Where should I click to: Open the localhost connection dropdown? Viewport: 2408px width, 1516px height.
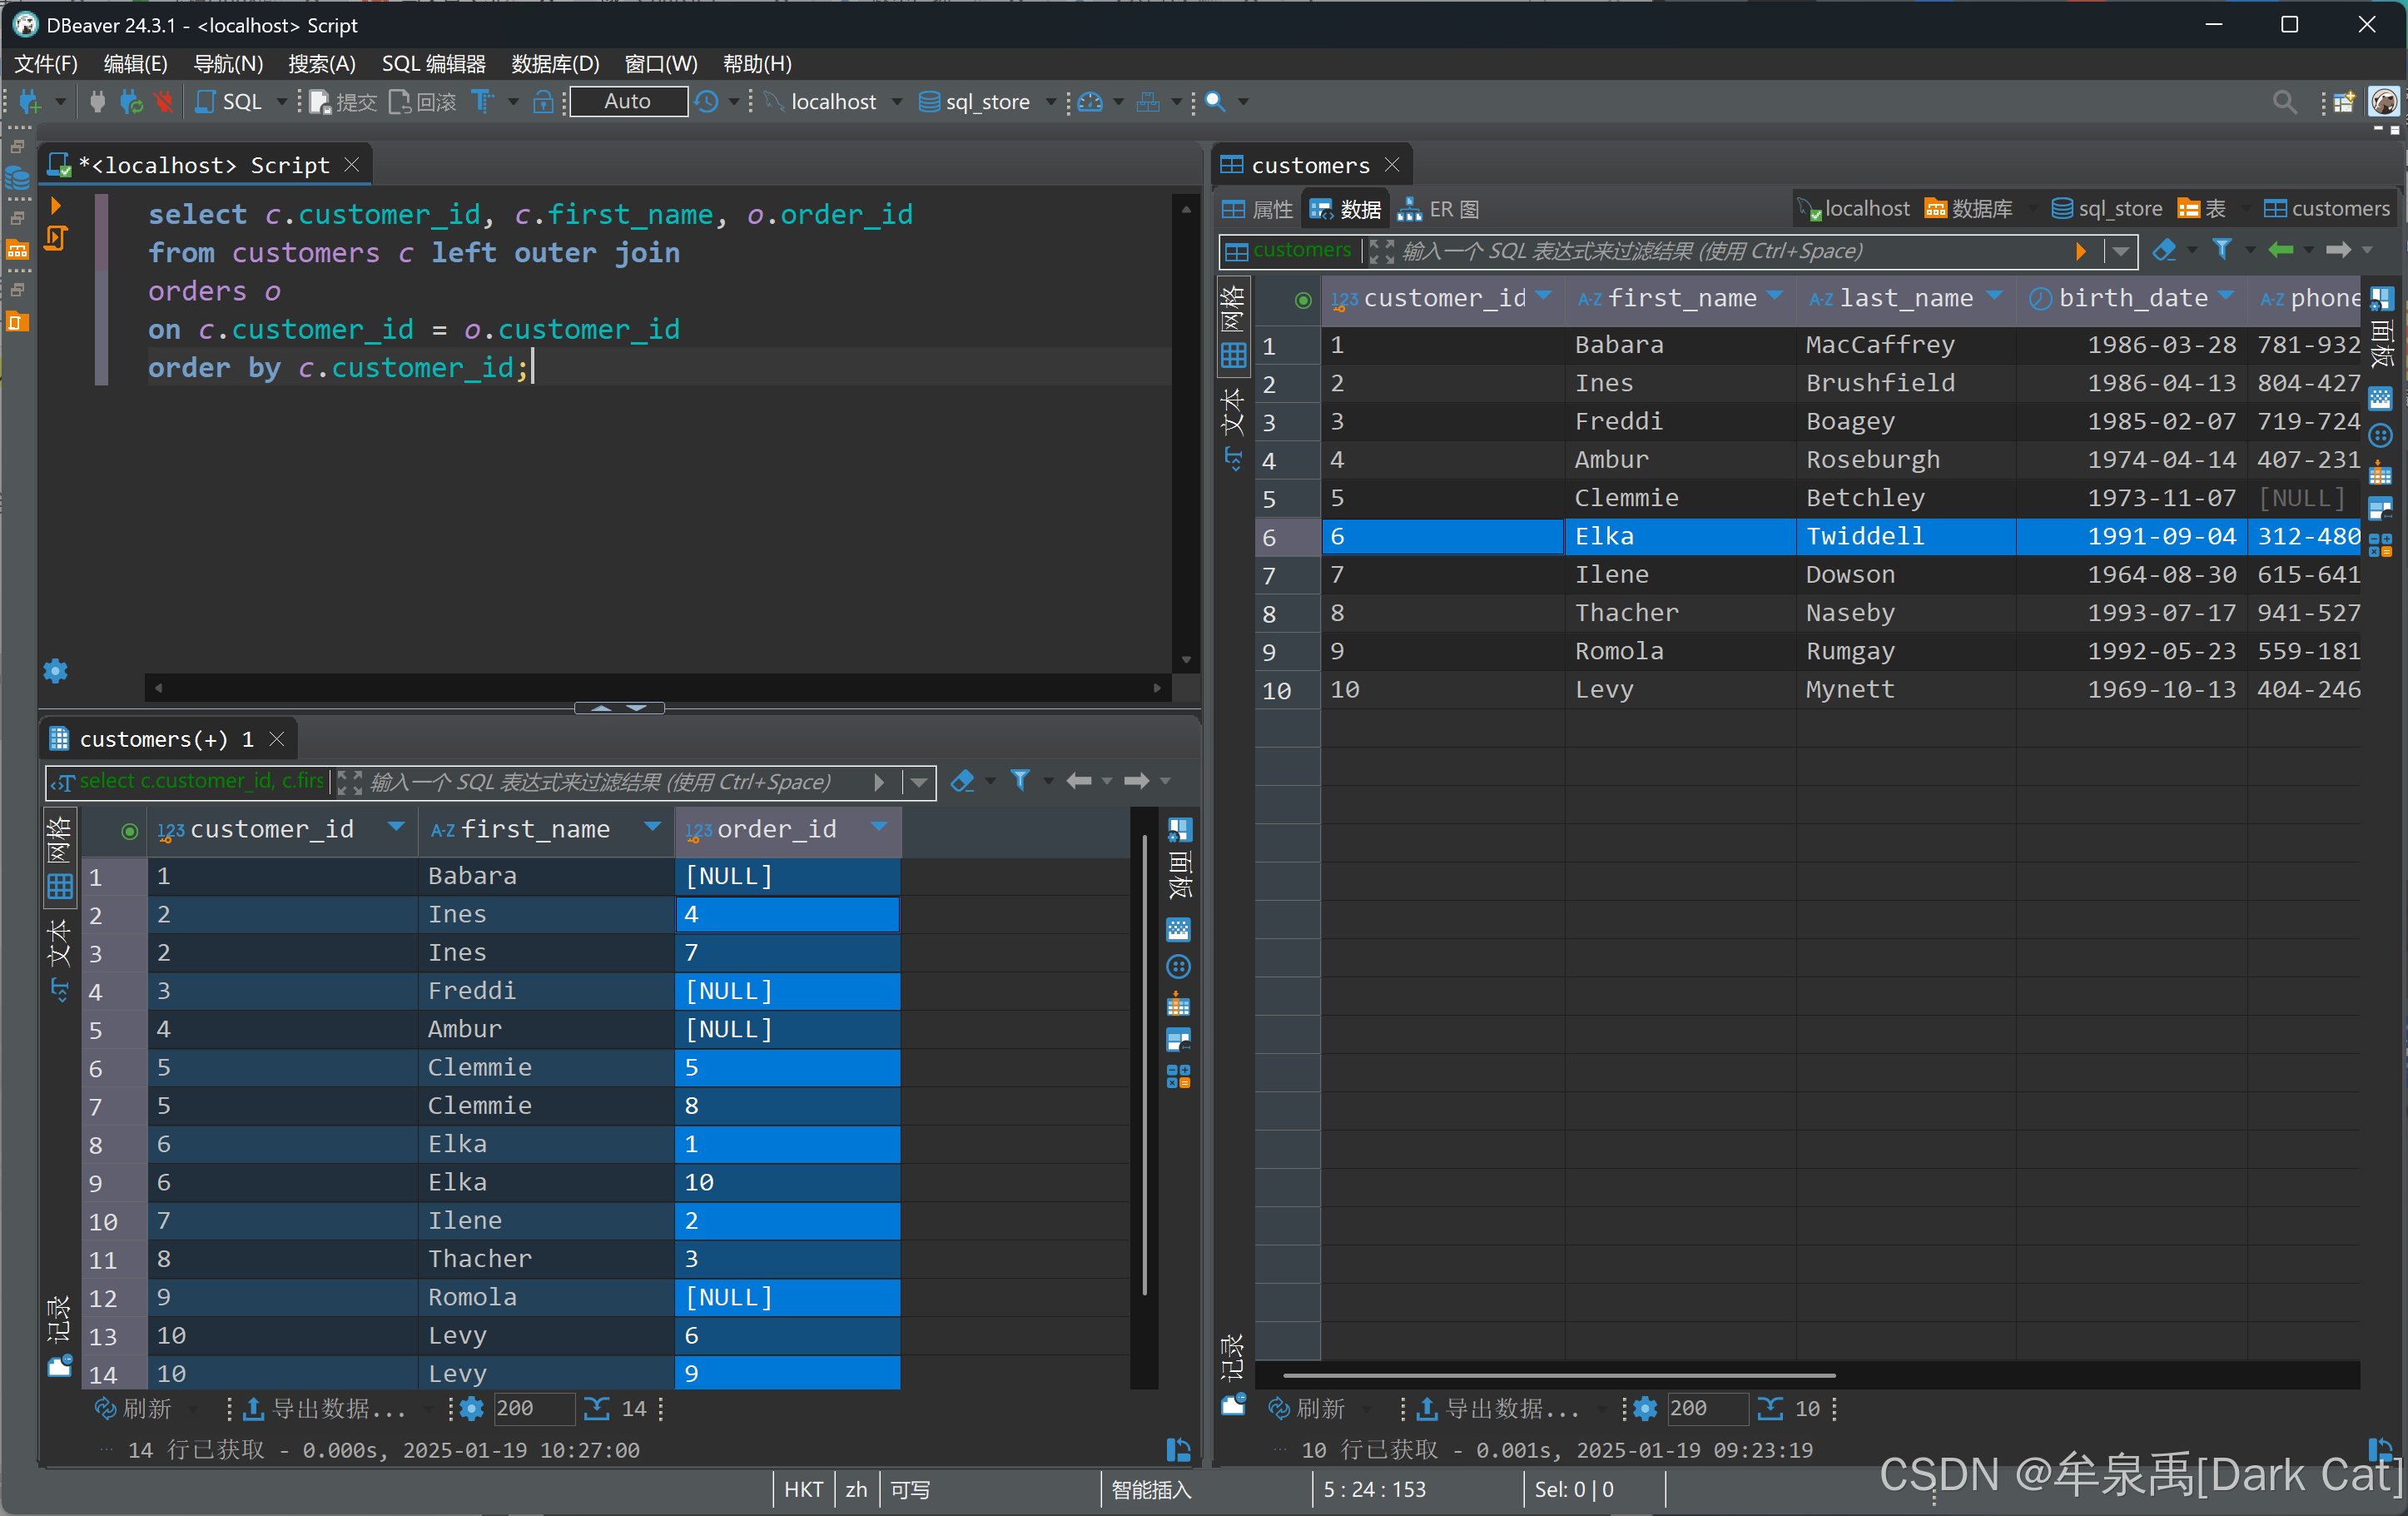(896, 102)
